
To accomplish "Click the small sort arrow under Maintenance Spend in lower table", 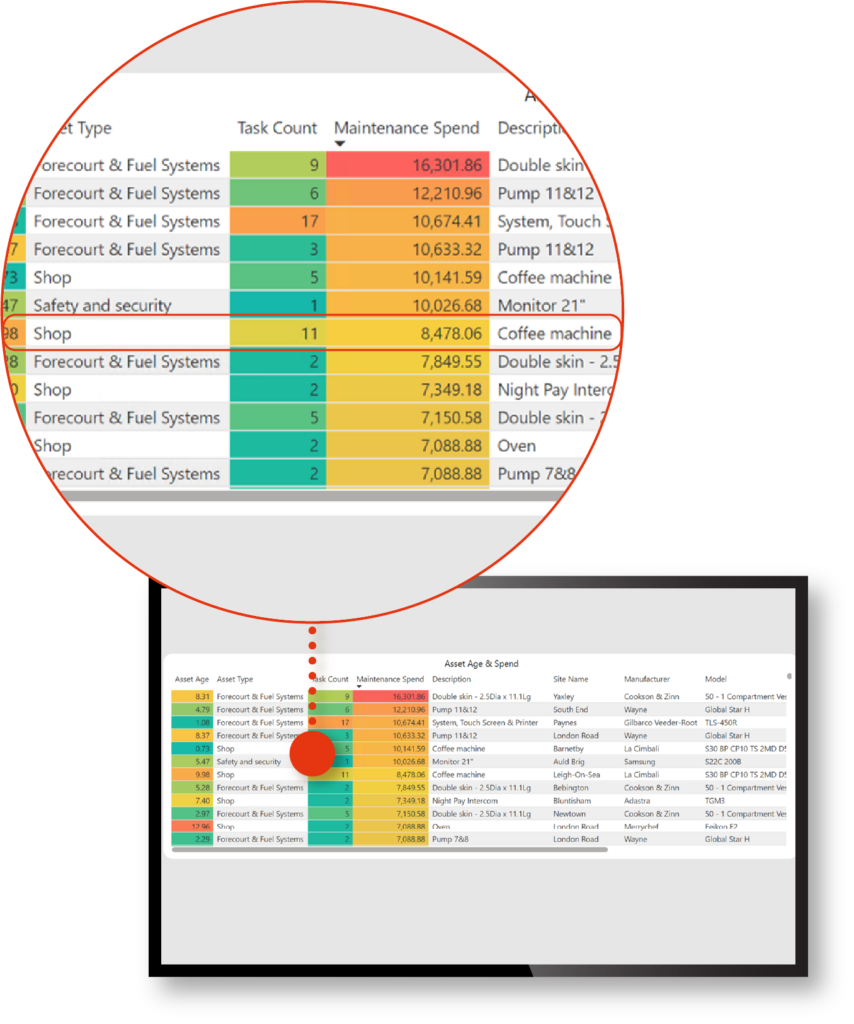I will pos(359,687).
